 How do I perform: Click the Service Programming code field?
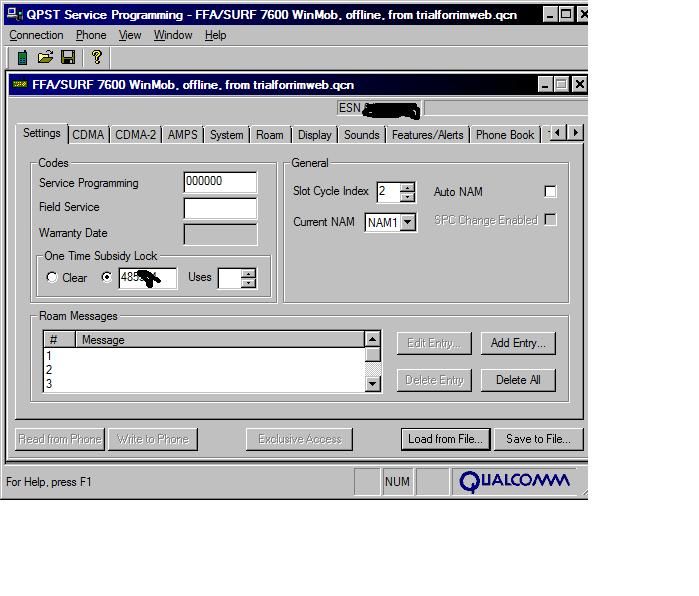point(220,182)
